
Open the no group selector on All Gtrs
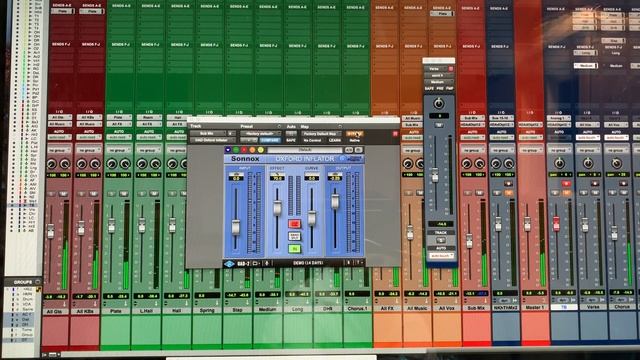tap(60, 150)
